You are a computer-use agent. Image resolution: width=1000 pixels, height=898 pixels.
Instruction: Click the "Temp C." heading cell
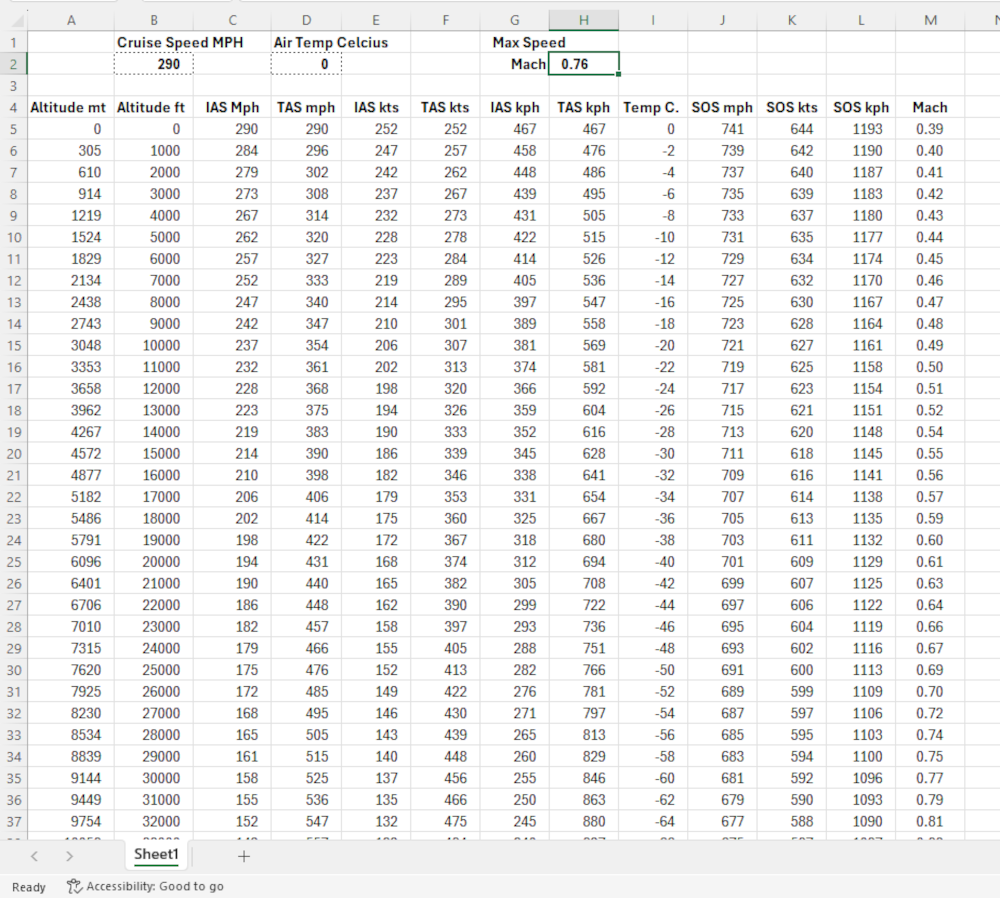click(x=652, y=108)
